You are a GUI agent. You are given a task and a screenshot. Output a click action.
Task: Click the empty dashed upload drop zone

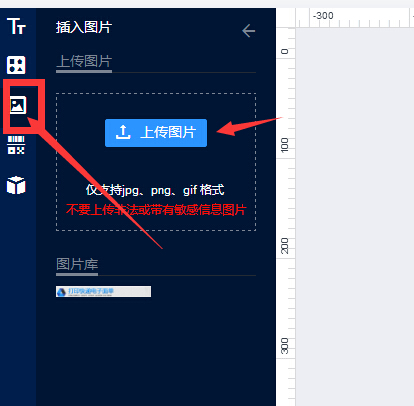(x=156, y=162)
